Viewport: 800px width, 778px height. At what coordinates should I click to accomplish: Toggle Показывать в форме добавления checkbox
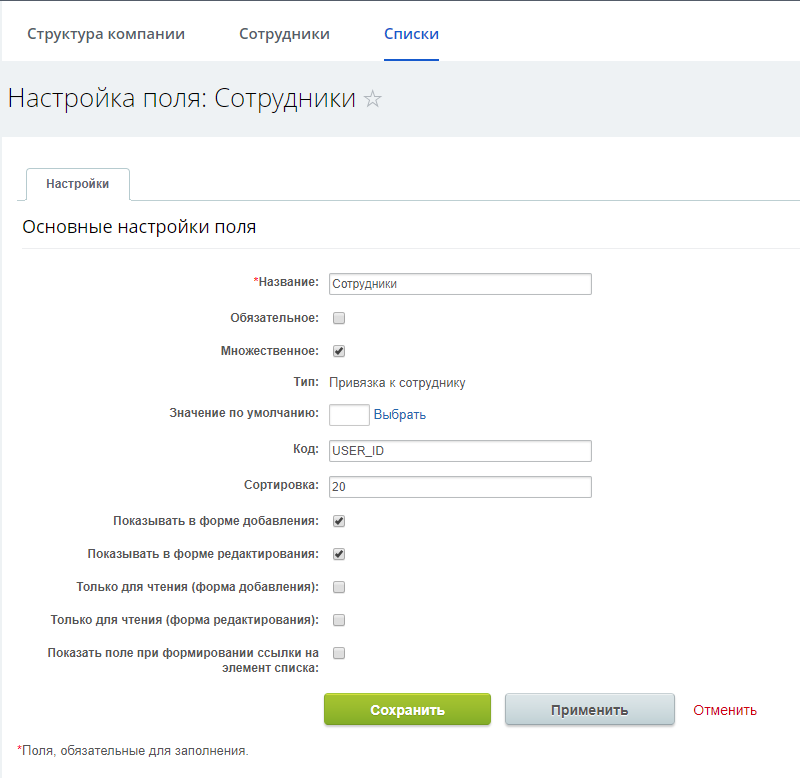tap(339, 521)
